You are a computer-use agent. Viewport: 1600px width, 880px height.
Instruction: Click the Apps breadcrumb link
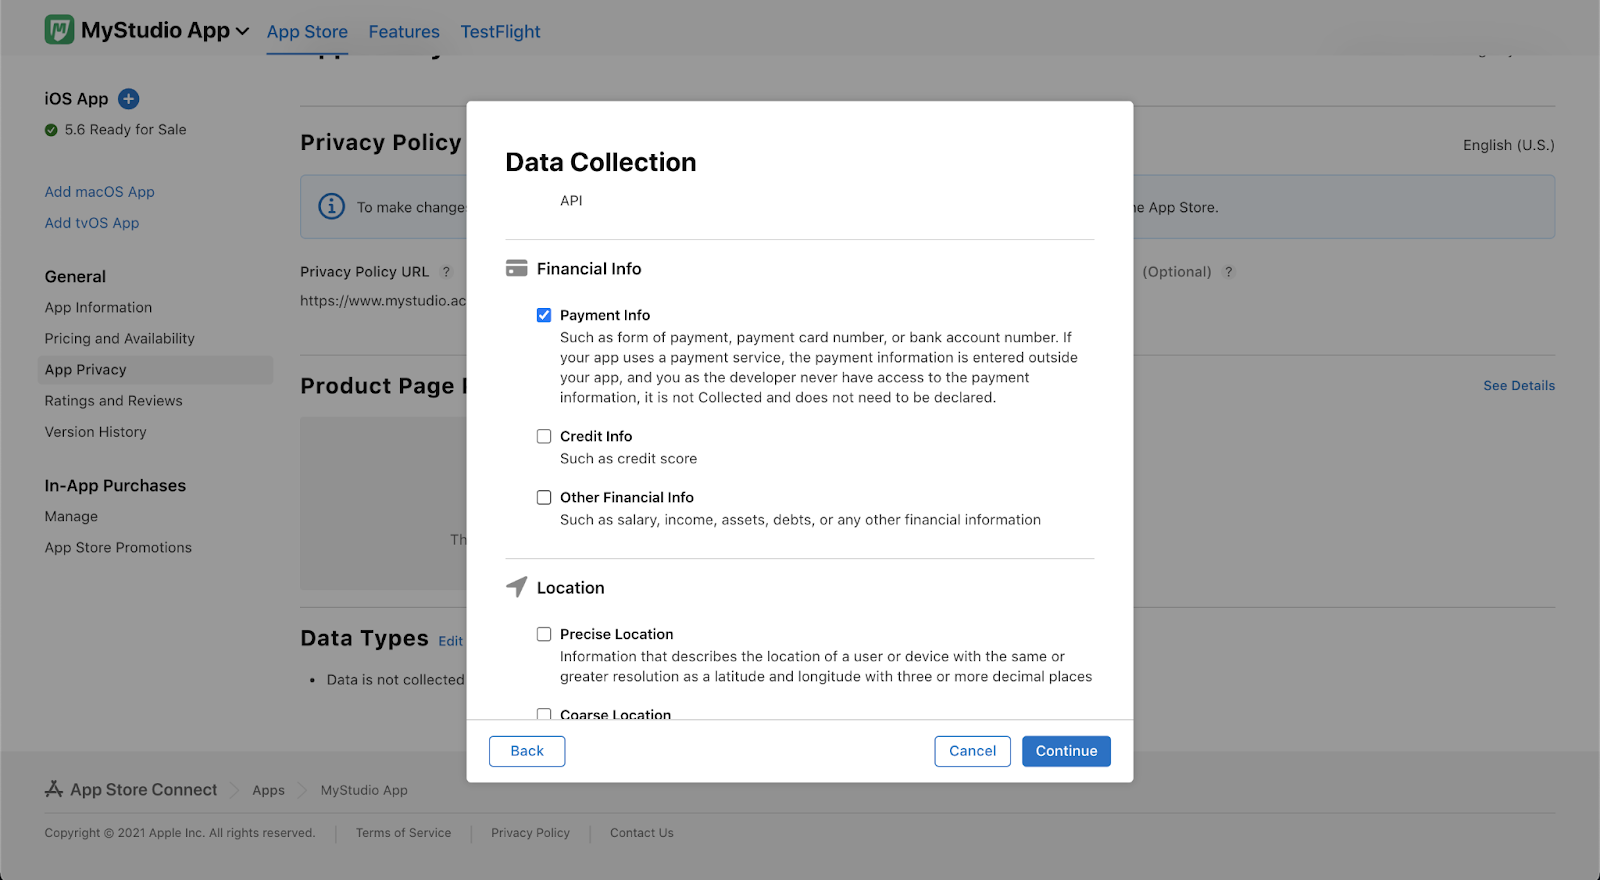coord(268,790)
